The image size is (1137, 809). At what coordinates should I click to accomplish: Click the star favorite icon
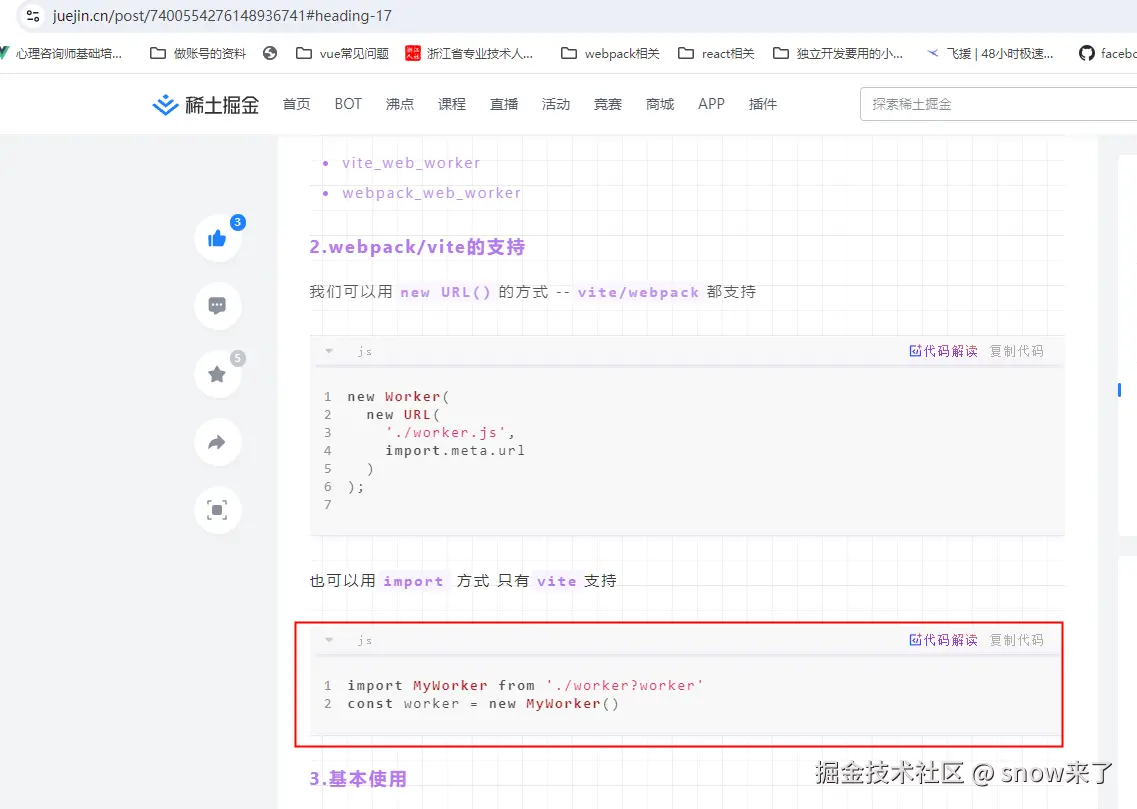pos(218,374)
